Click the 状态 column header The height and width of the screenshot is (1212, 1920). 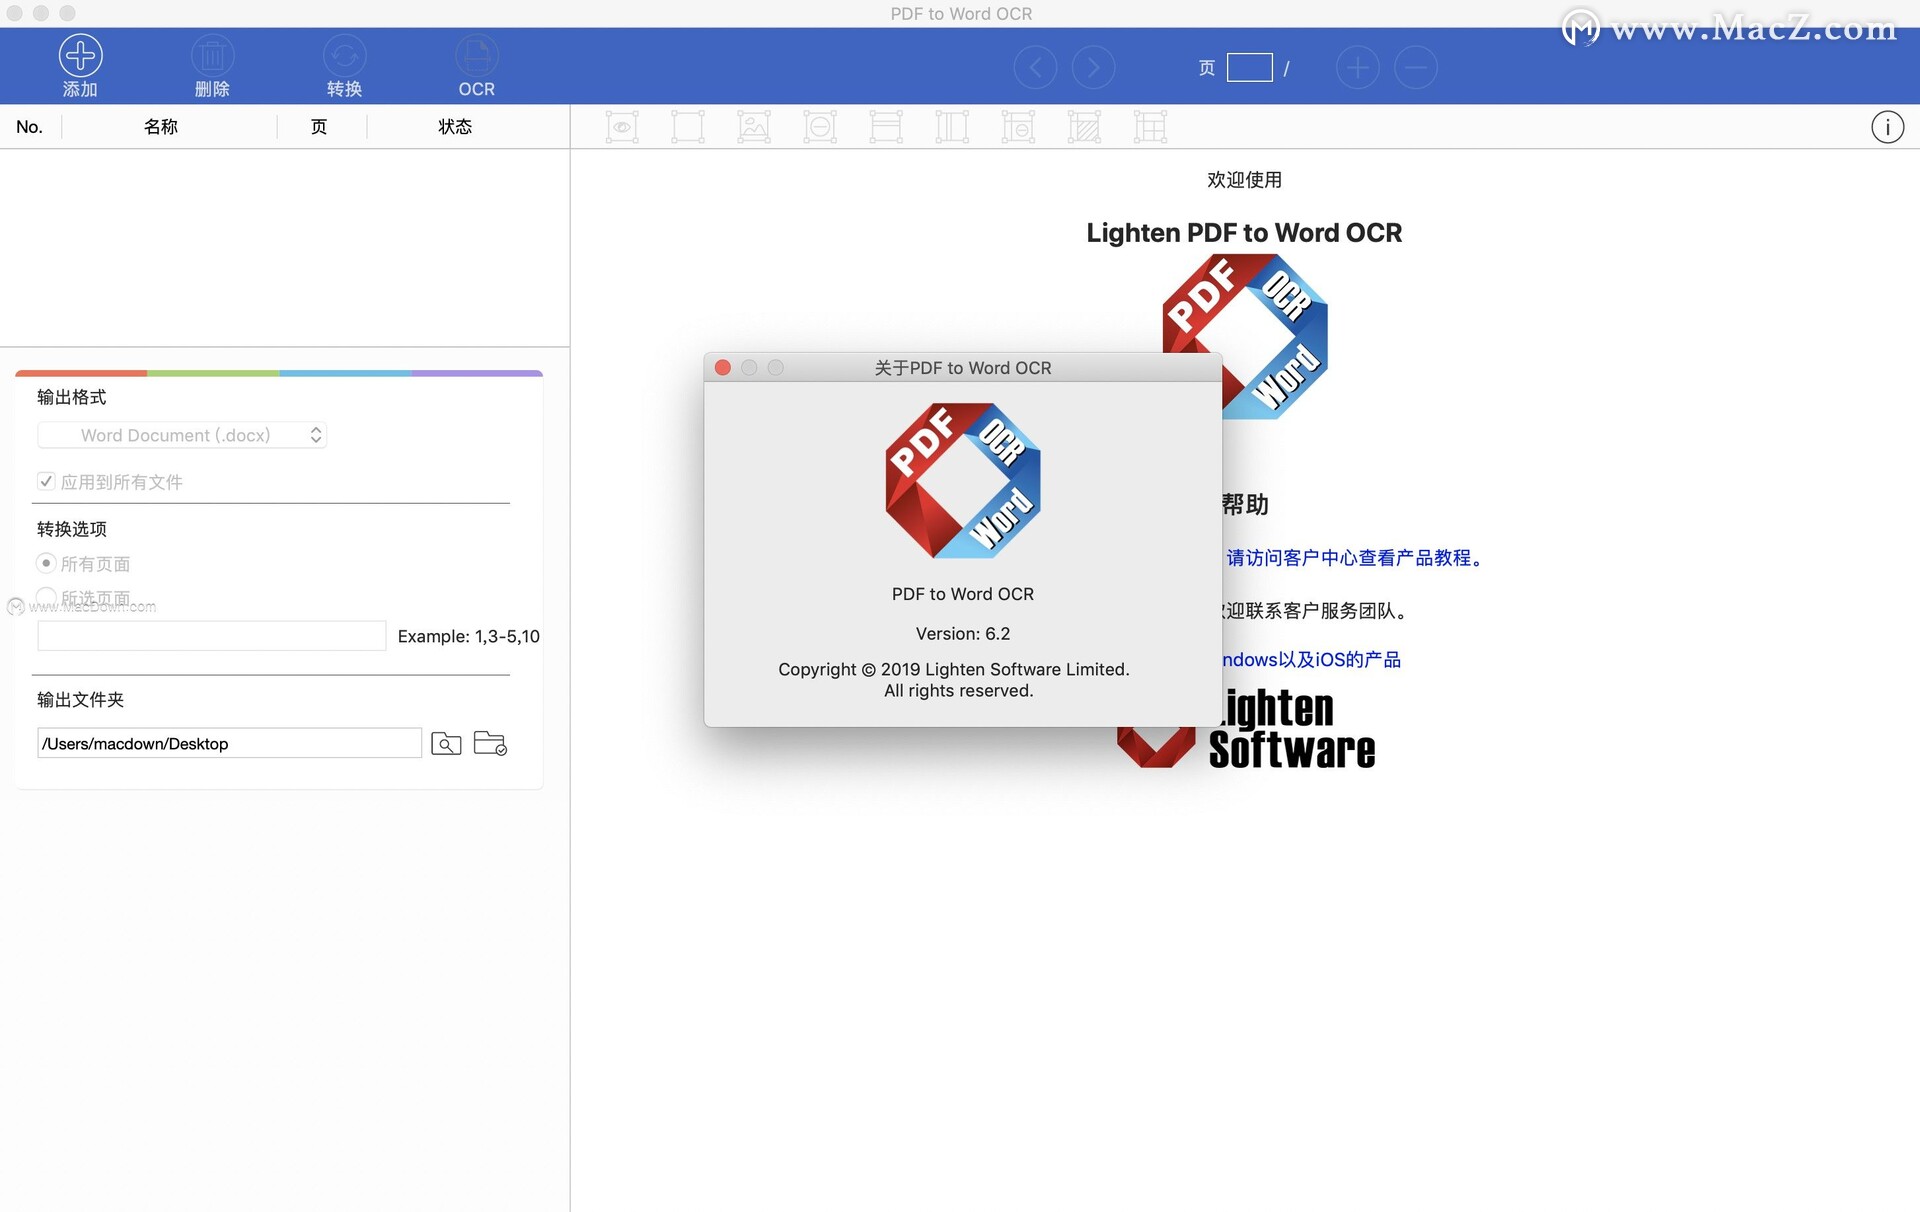click(x=455, y=127)
